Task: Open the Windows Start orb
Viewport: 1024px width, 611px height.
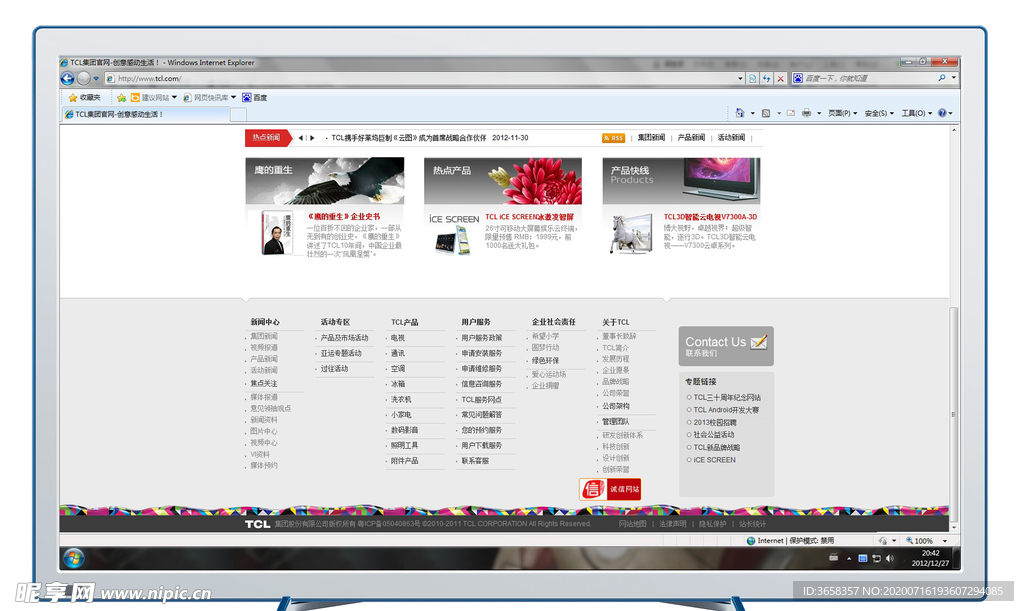Action: [74, 559]
